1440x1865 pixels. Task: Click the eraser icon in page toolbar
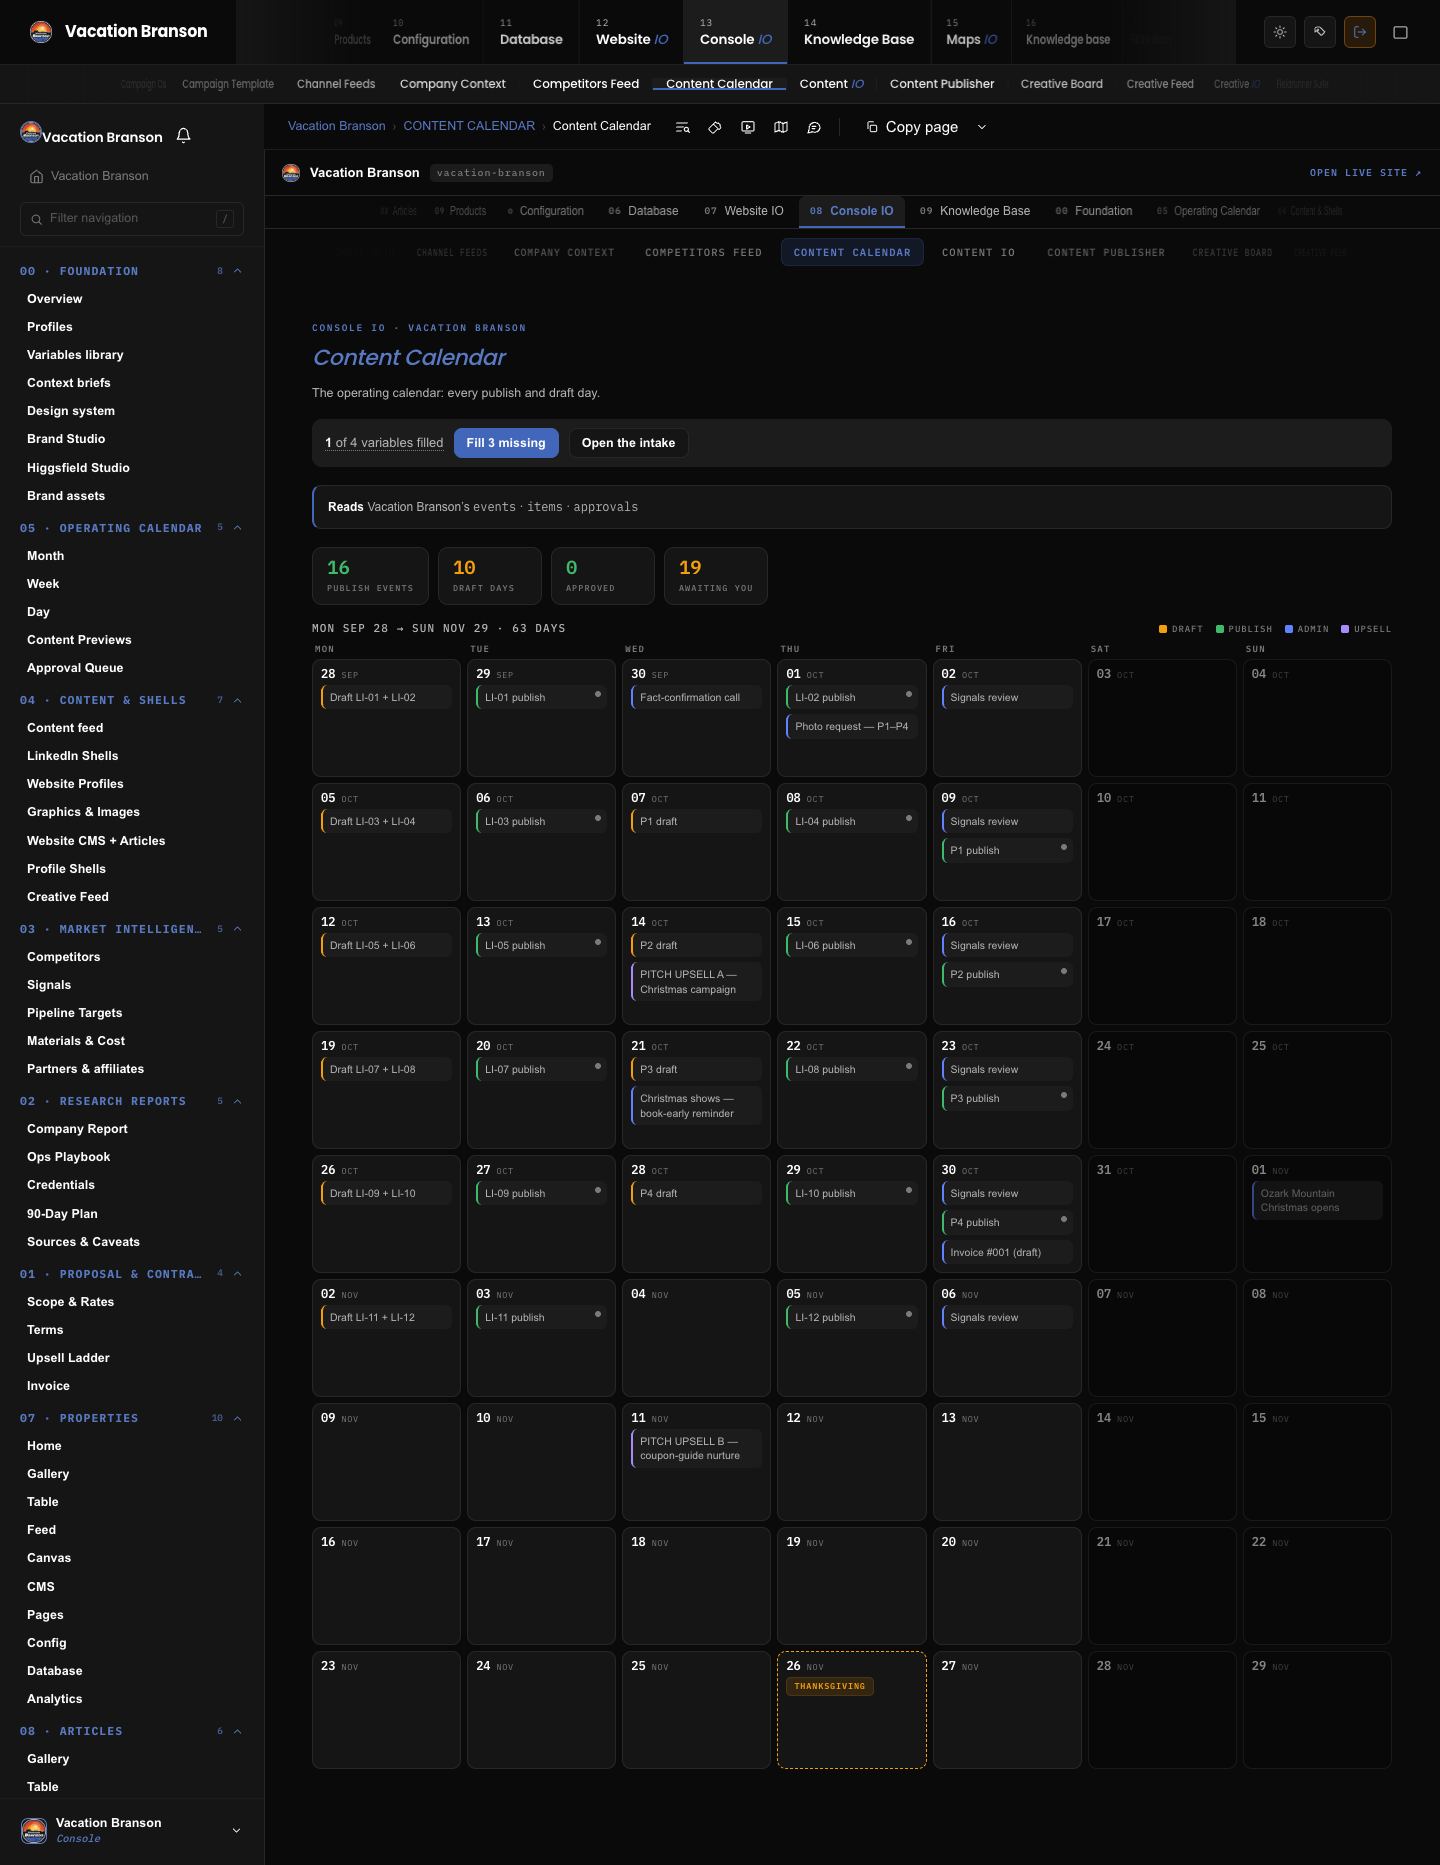click(x=715, y=127)
